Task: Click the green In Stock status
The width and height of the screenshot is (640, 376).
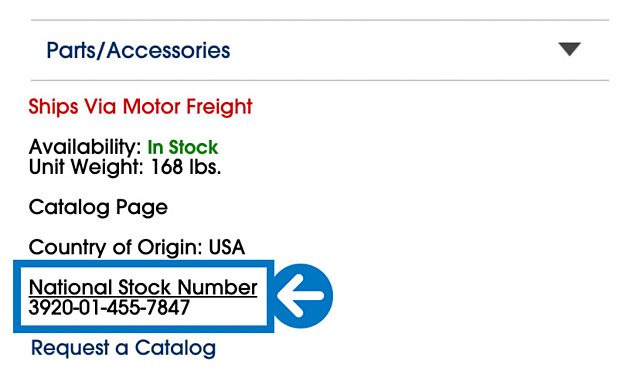Action: (x=182, y=147)
